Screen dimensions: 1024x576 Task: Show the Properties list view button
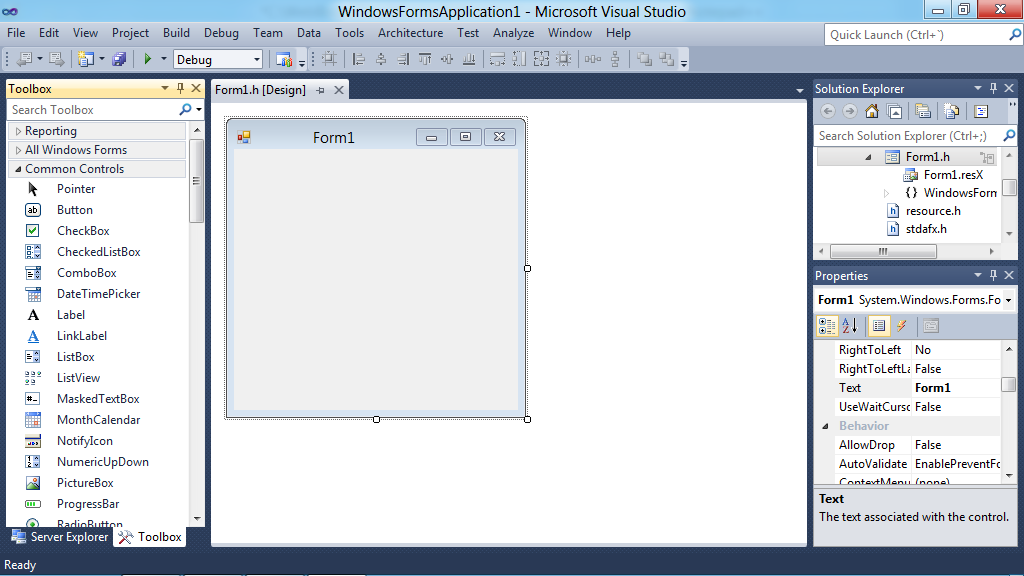coord(879,325)
